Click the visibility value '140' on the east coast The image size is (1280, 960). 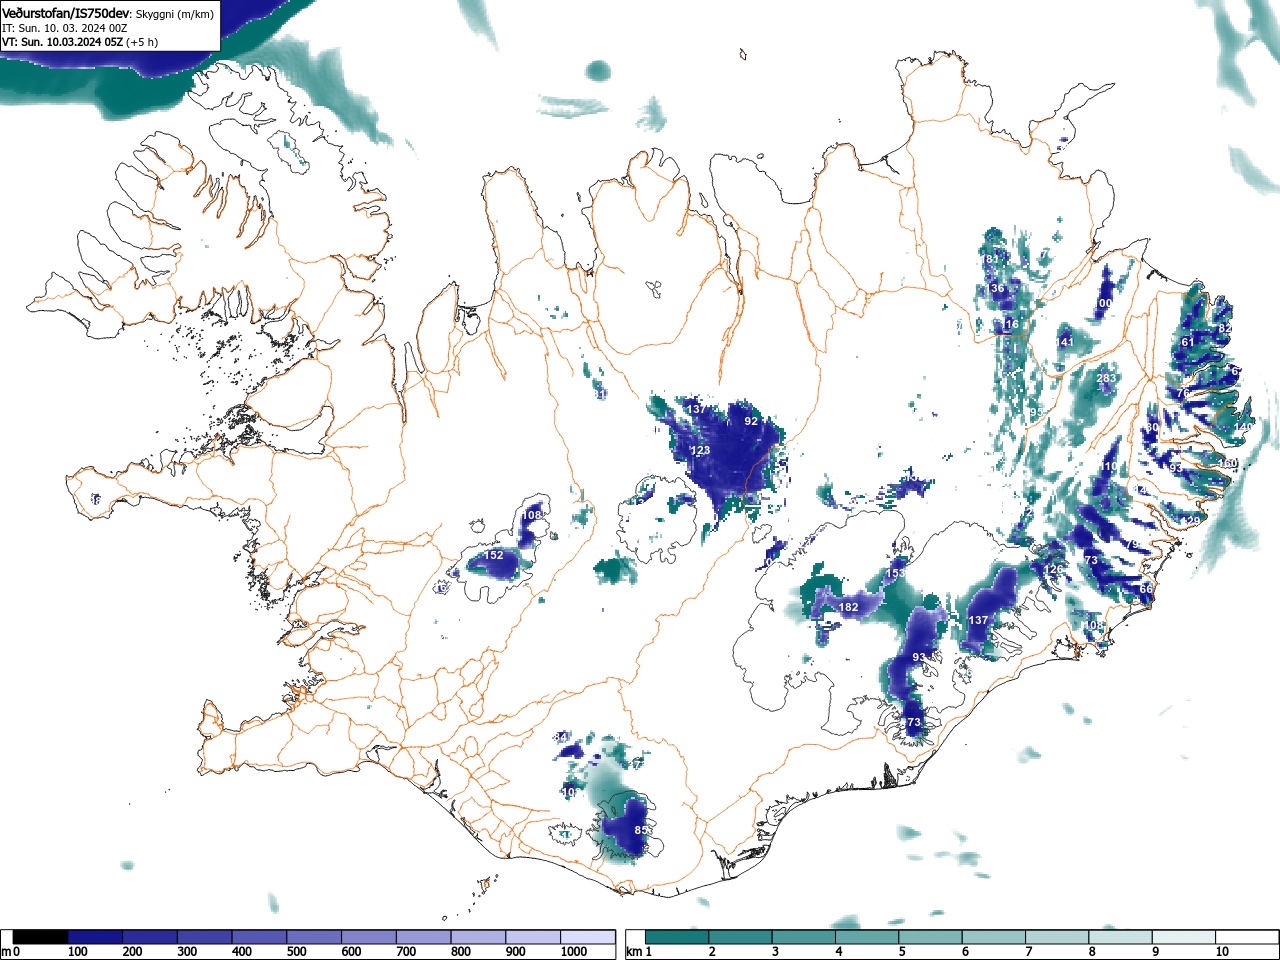click(x=1243, y=427)
